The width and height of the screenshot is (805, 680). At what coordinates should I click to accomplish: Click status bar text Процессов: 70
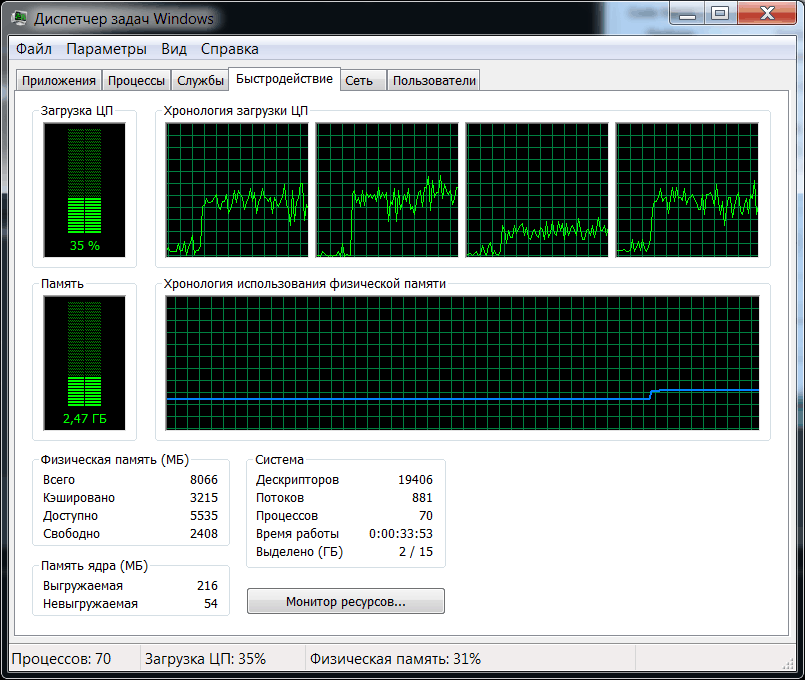[61, 658]
